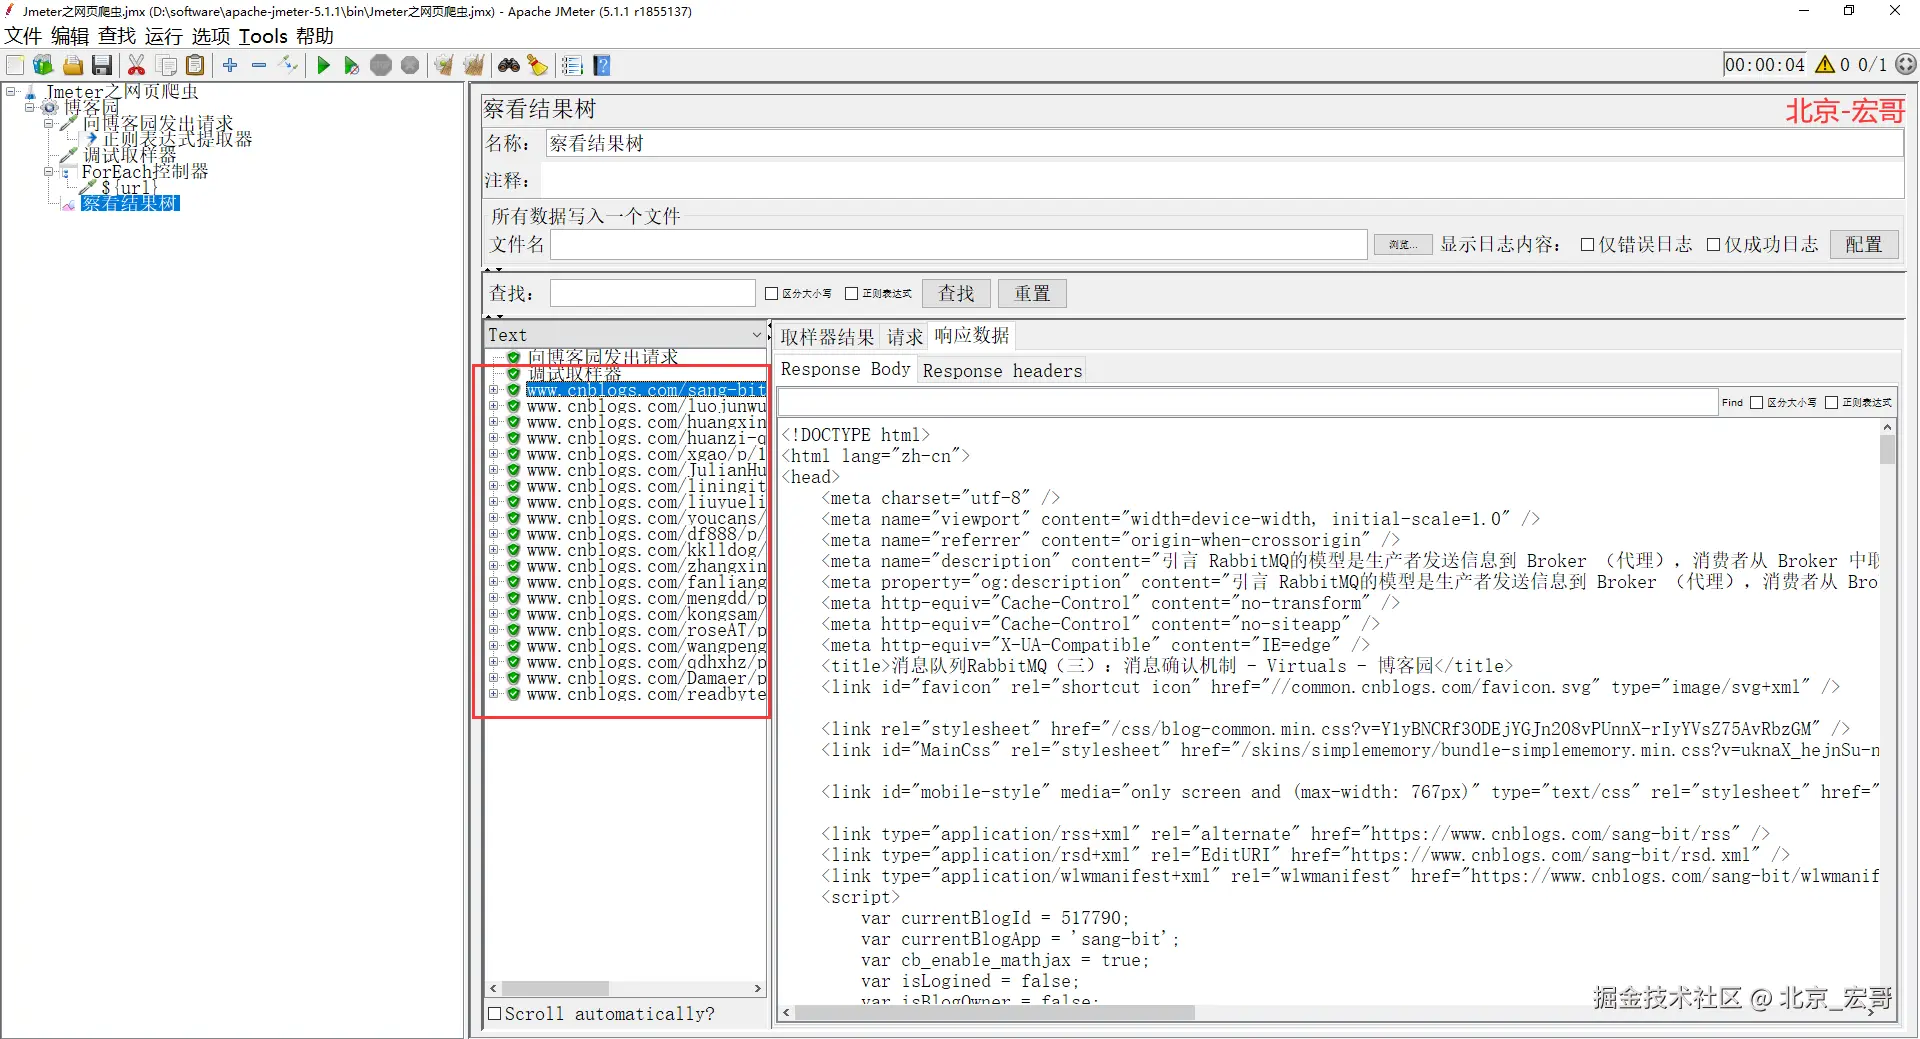Viewport: 1920px width, 1039px height.
Task: Click the binoculars Search icon
Action: pyautogui.click(x=509, y=66)
